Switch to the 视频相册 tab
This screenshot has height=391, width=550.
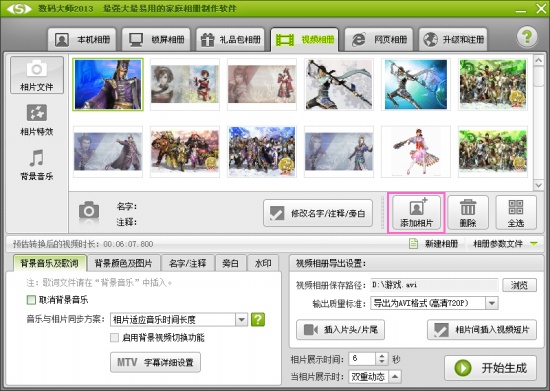point(304,40)
